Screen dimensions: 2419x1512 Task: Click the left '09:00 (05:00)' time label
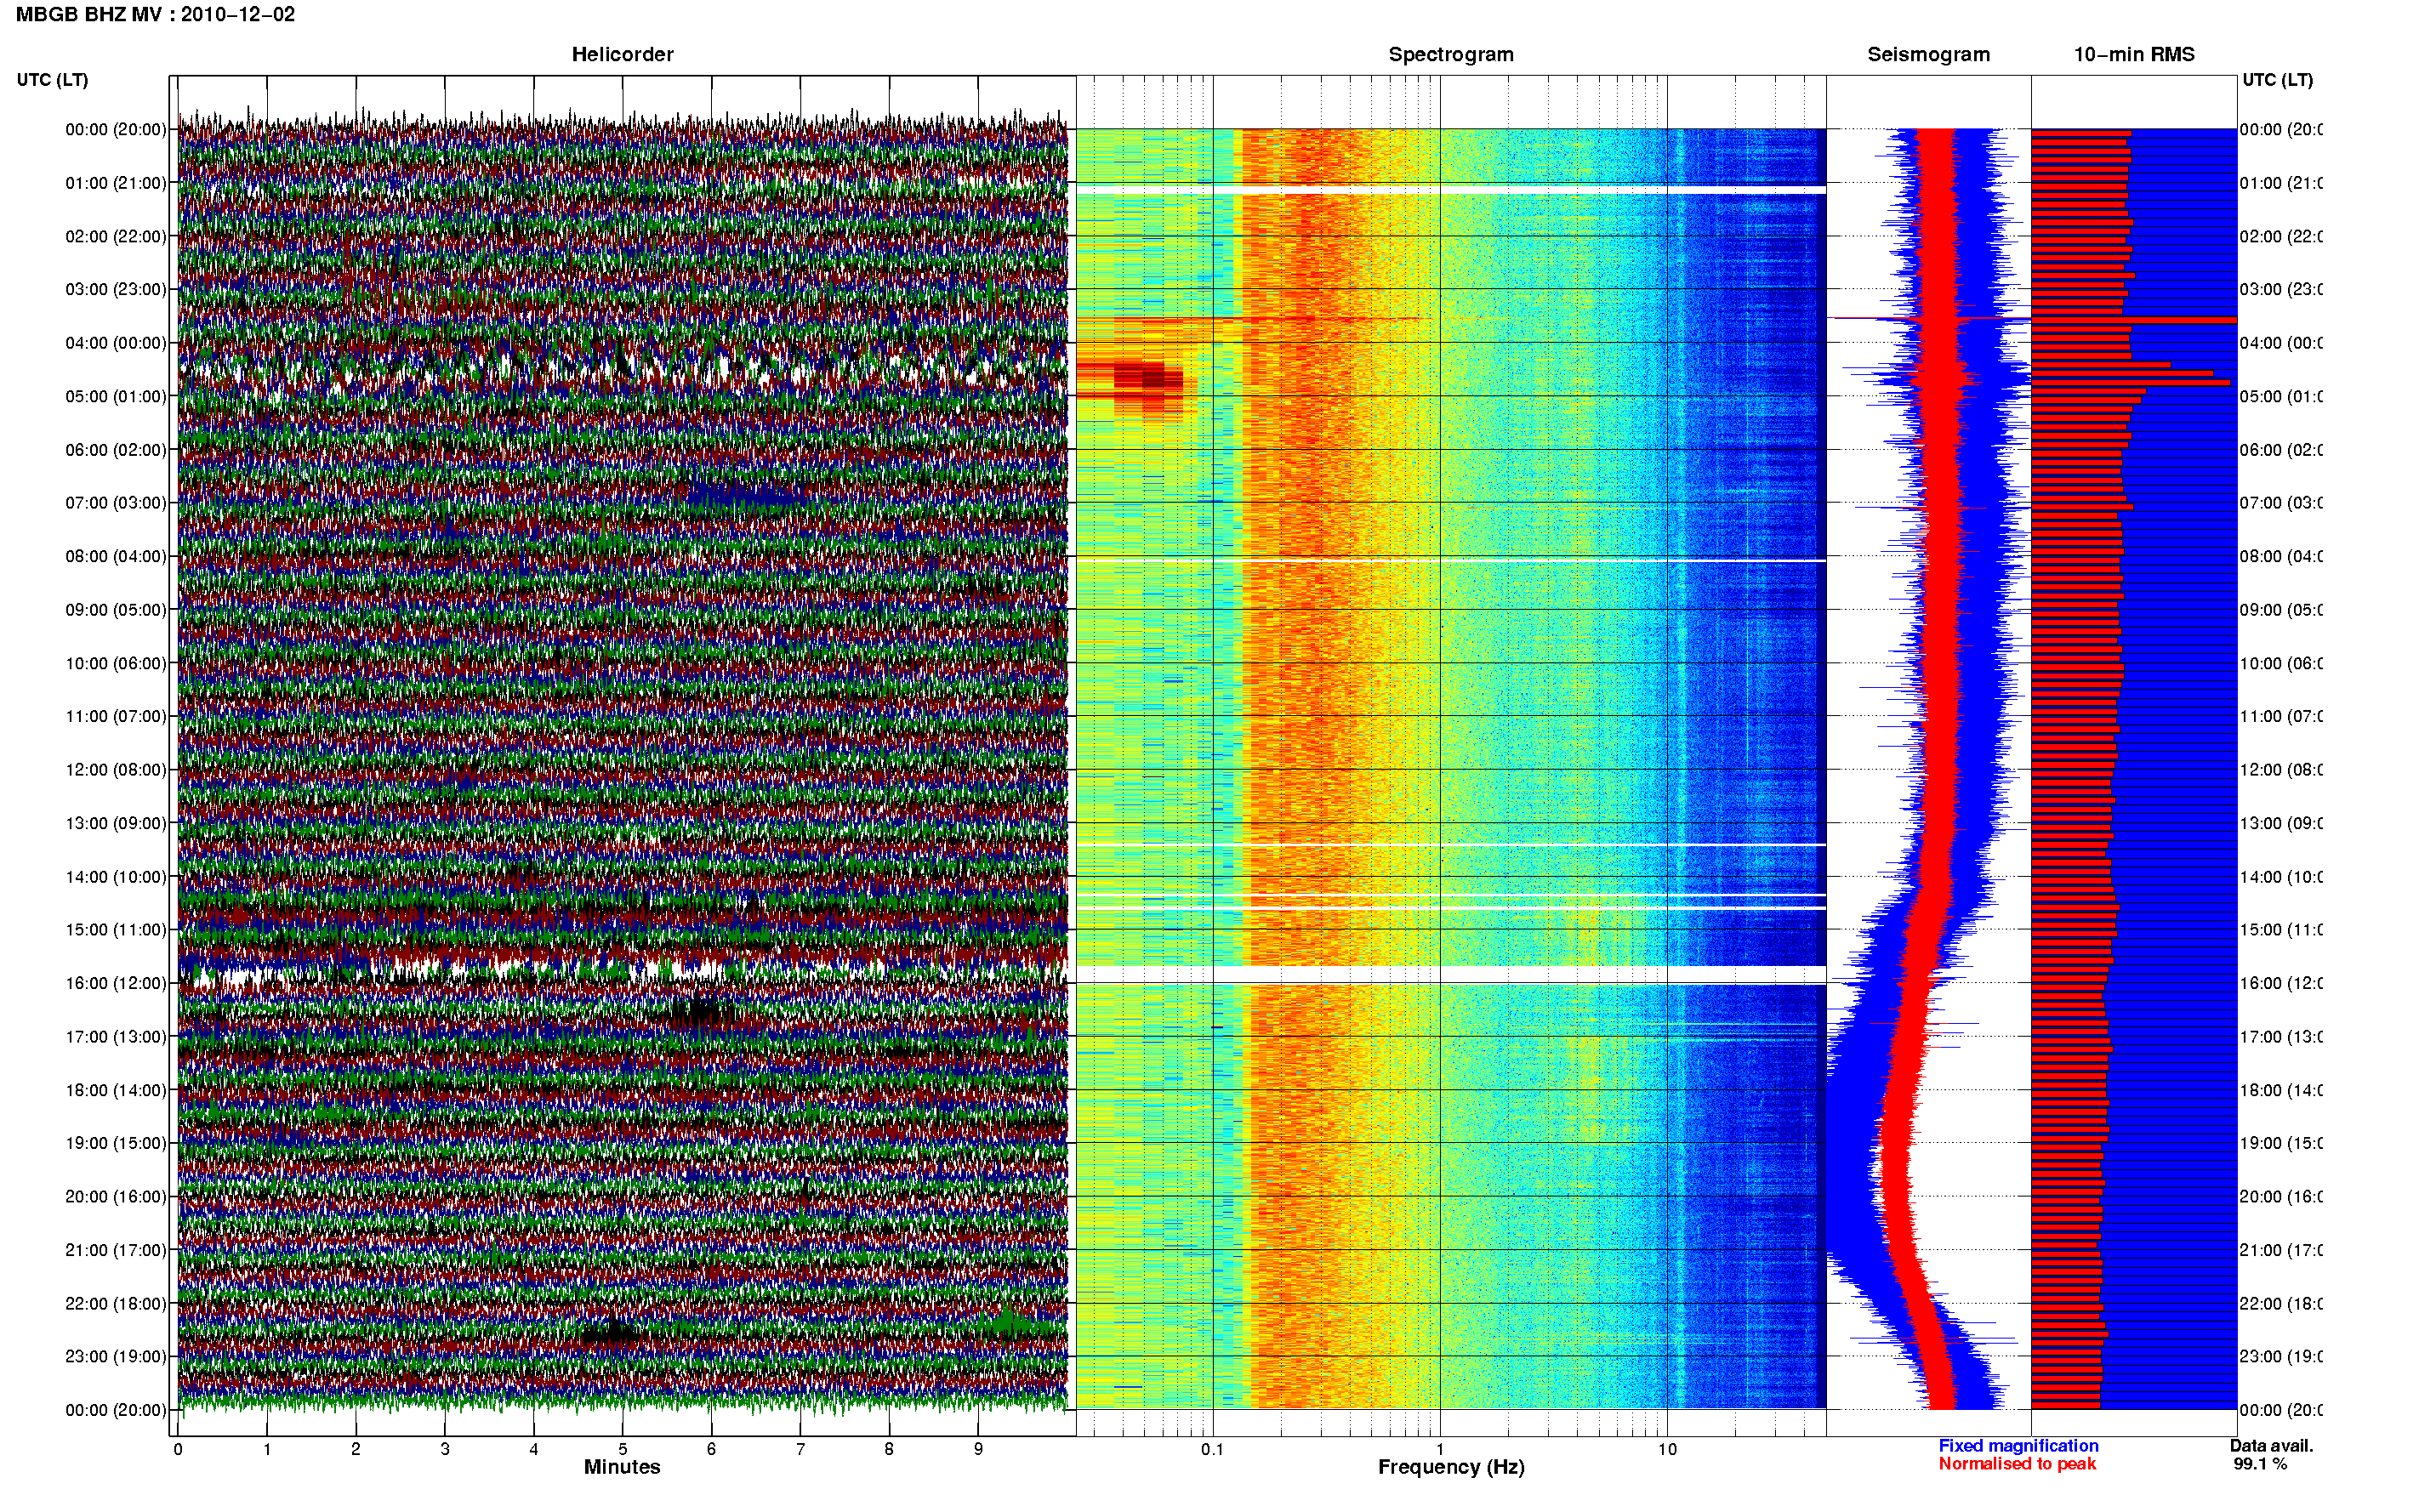pos(116,610)
